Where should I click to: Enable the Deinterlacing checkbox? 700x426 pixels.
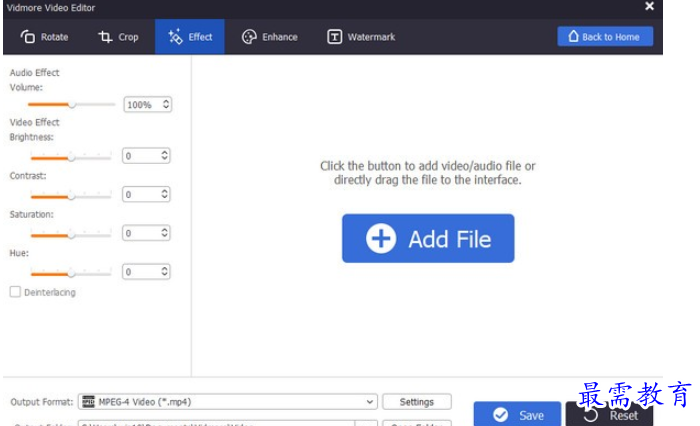pyautogui.click(x=15, y=292)
